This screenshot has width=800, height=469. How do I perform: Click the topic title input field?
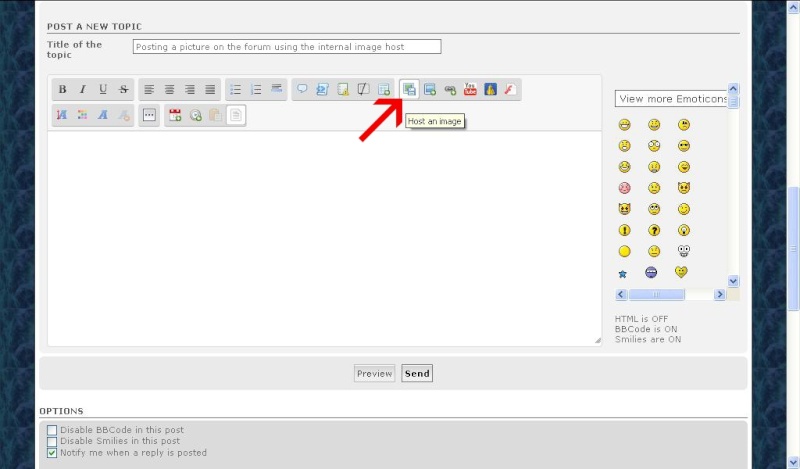tap(287, 46)
